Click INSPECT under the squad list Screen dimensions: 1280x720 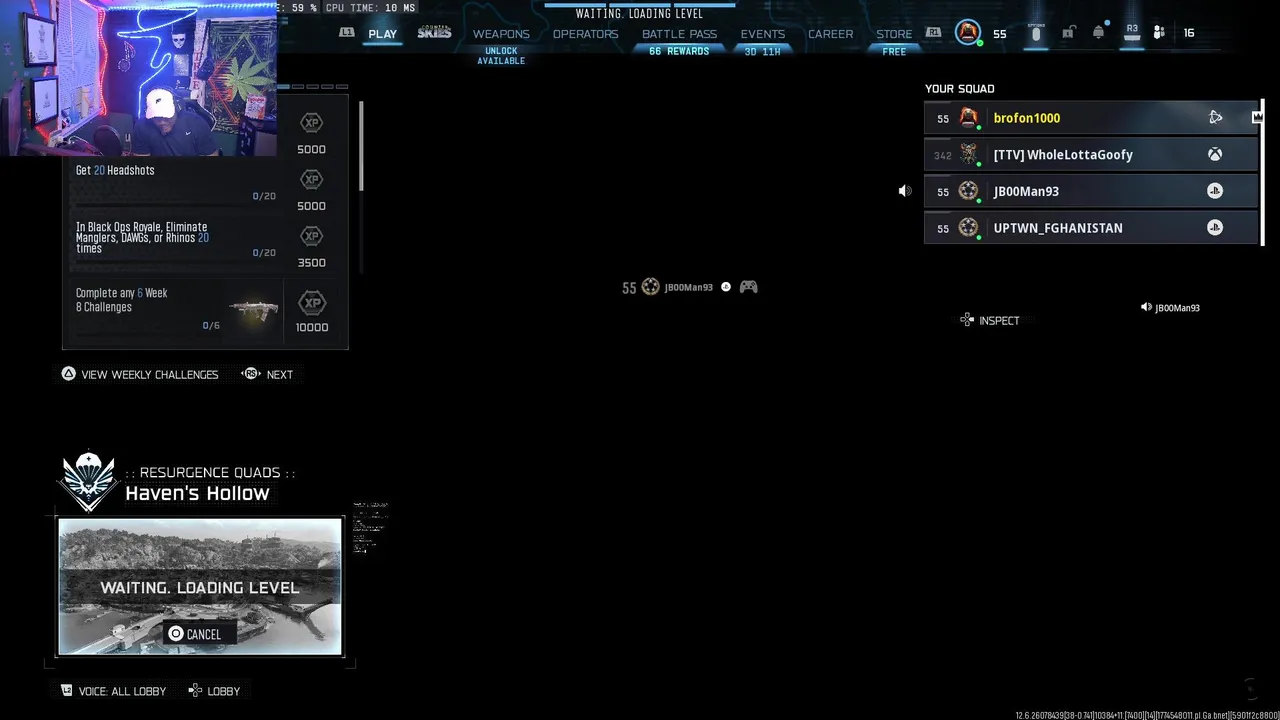(x=999, y=321)
